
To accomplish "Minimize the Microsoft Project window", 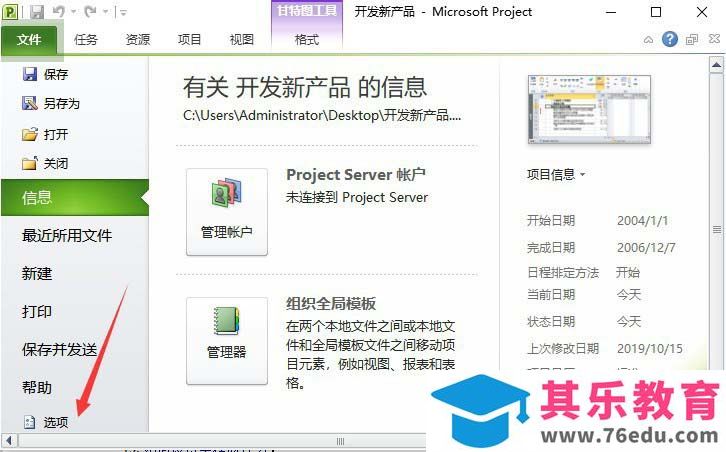I will pyautogui.click(x=611, y=12).
